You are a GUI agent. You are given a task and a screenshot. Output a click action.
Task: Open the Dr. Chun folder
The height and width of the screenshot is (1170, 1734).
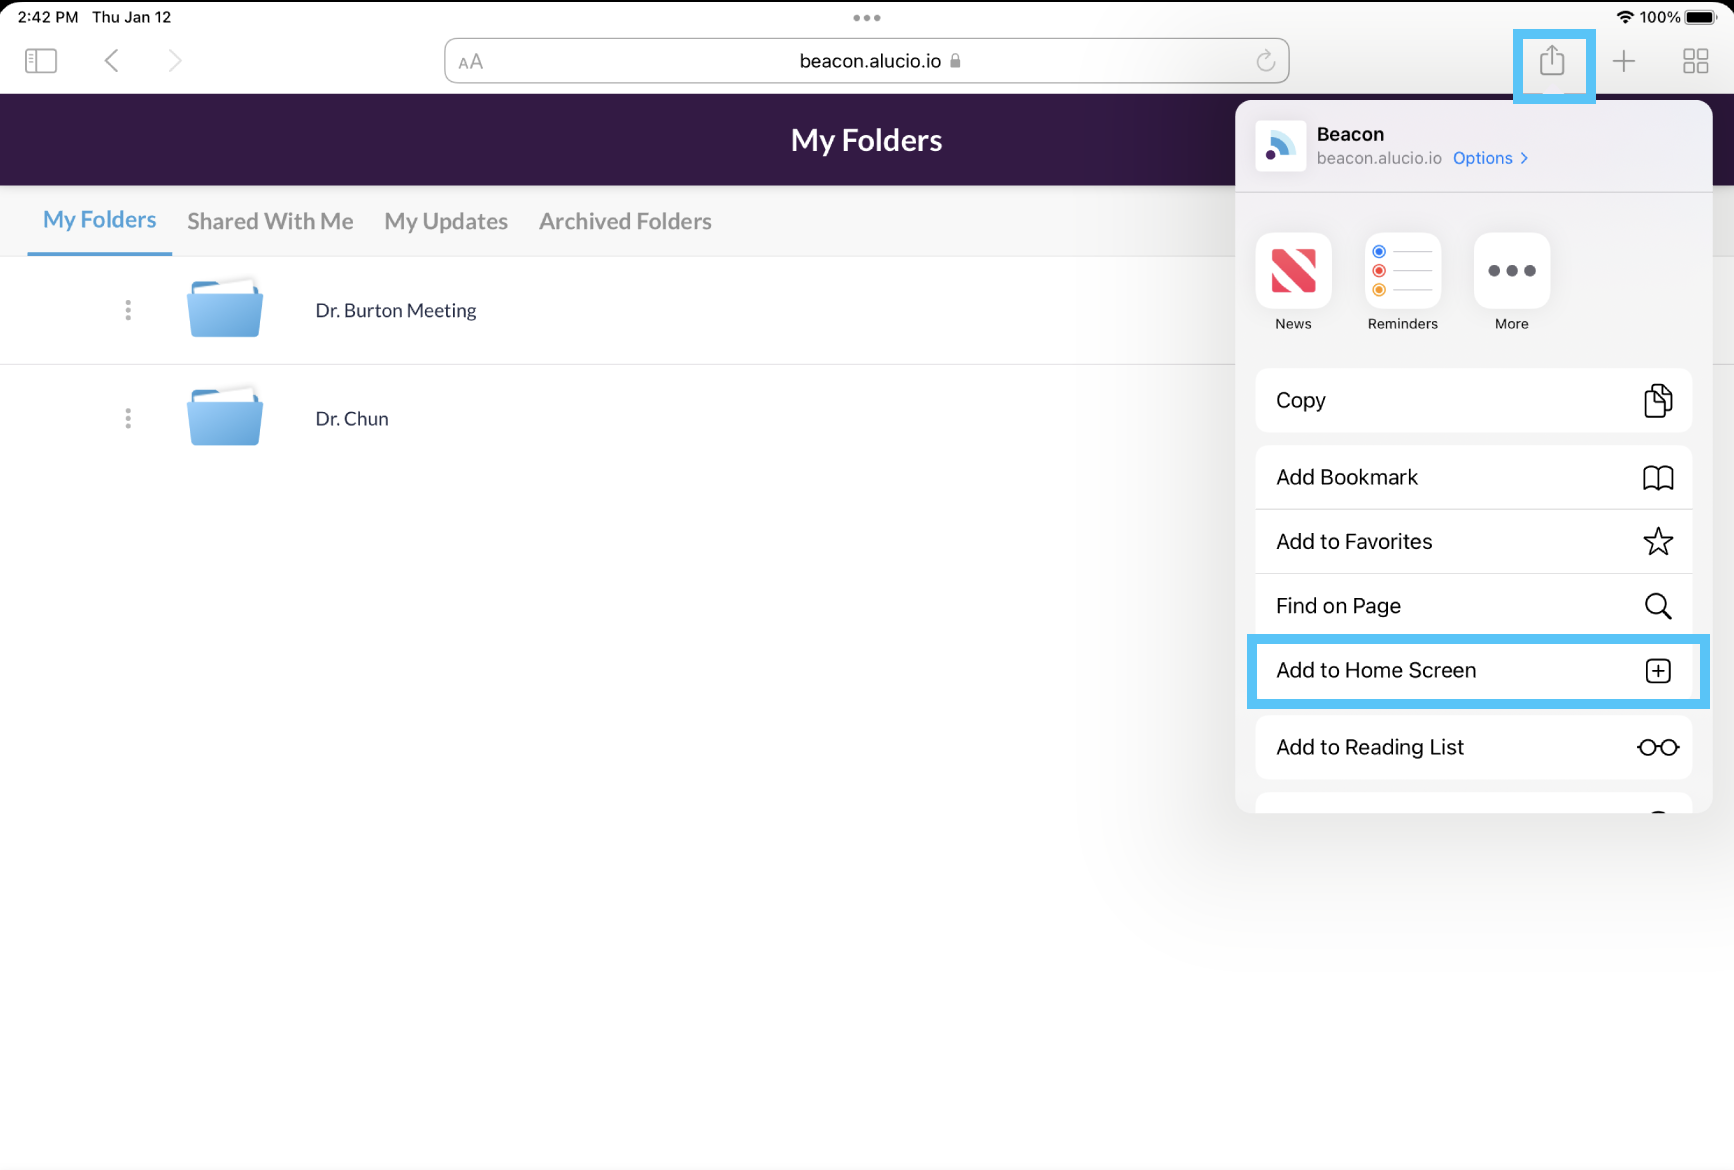click(351, 419)
